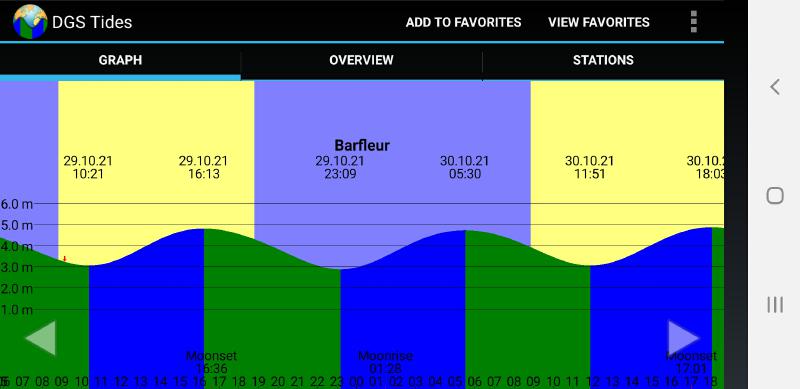Screen dimensions: 800x389
Task: Tap the small red current-time marker
Action: tap(65, 259)
